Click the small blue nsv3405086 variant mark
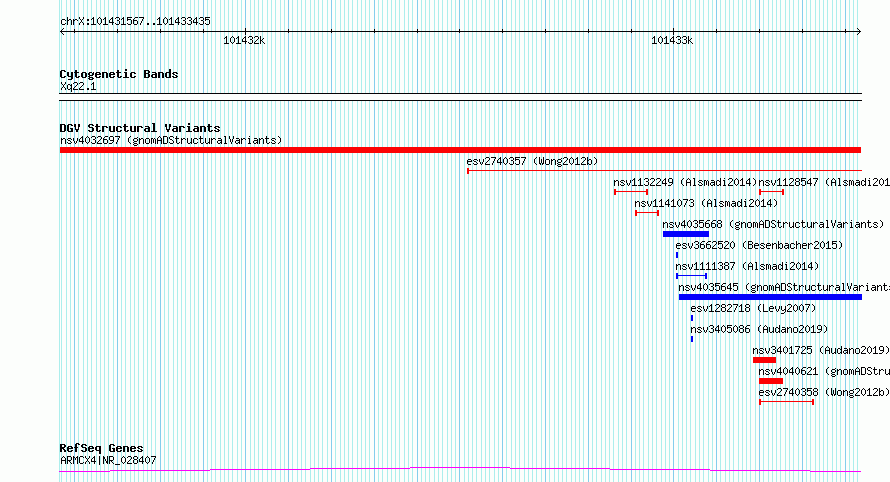 coord(692,339)
